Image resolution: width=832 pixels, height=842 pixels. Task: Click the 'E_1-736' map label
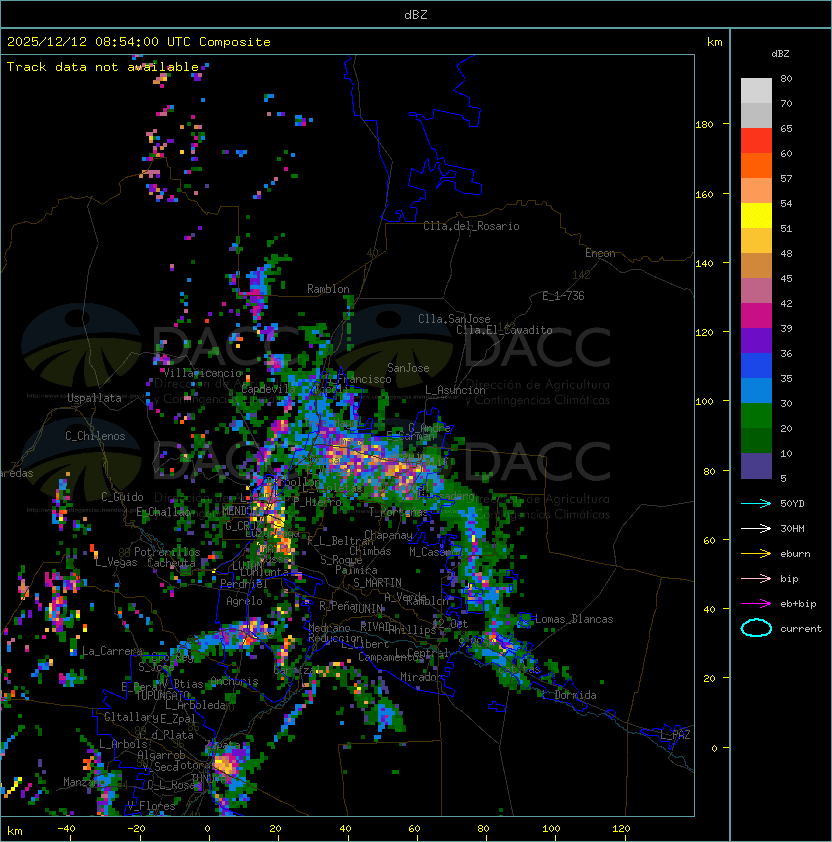(563, 296)
